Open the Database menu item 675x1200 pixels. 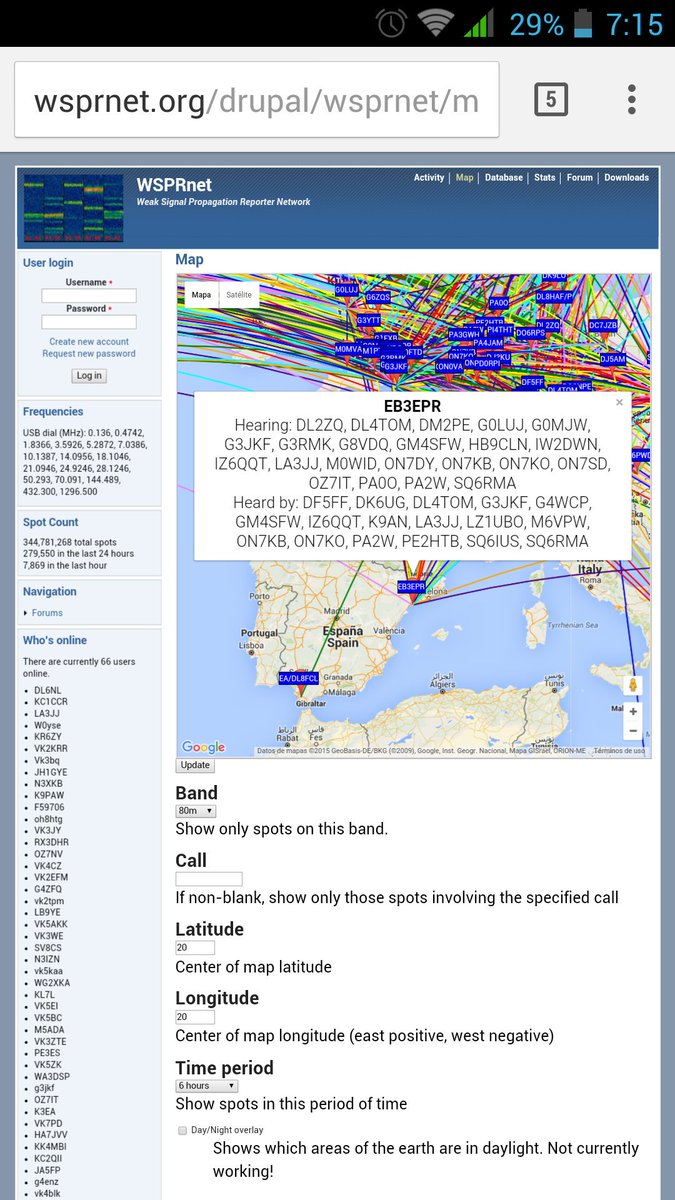coord(504,178)
